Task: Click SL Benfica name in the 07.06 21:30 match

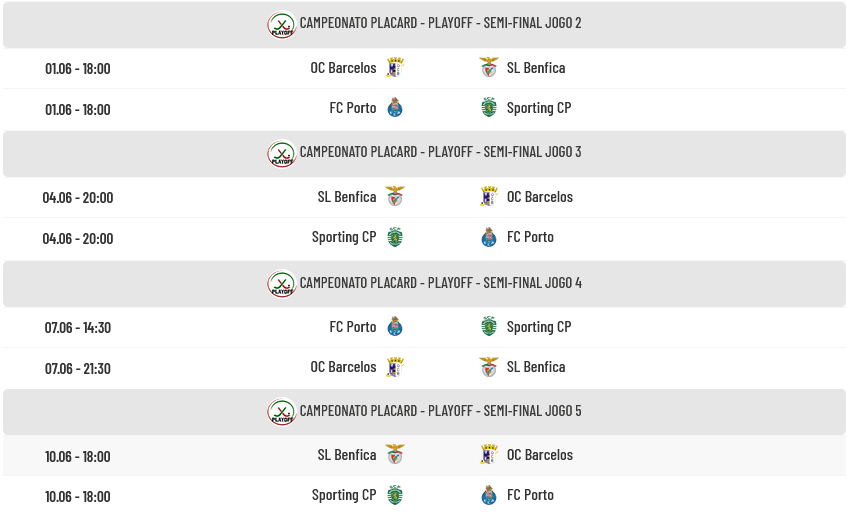Action: 536,367
